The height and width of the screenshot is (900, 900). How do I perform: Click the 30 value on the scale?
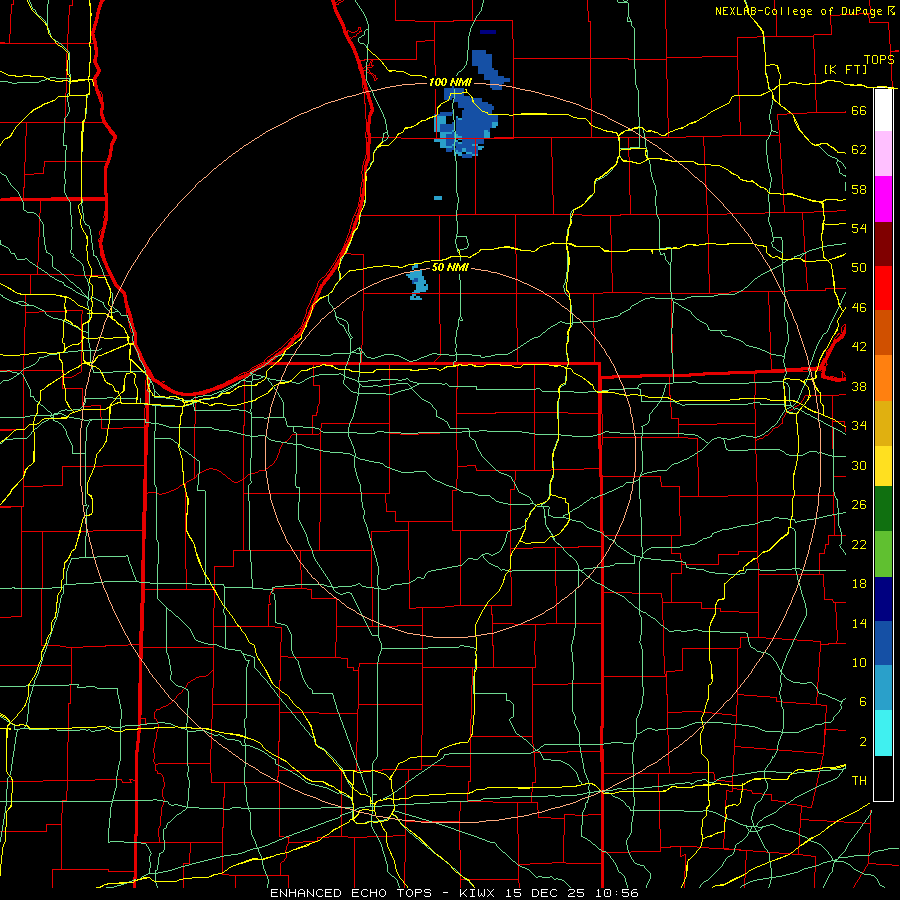click(859, 465)
